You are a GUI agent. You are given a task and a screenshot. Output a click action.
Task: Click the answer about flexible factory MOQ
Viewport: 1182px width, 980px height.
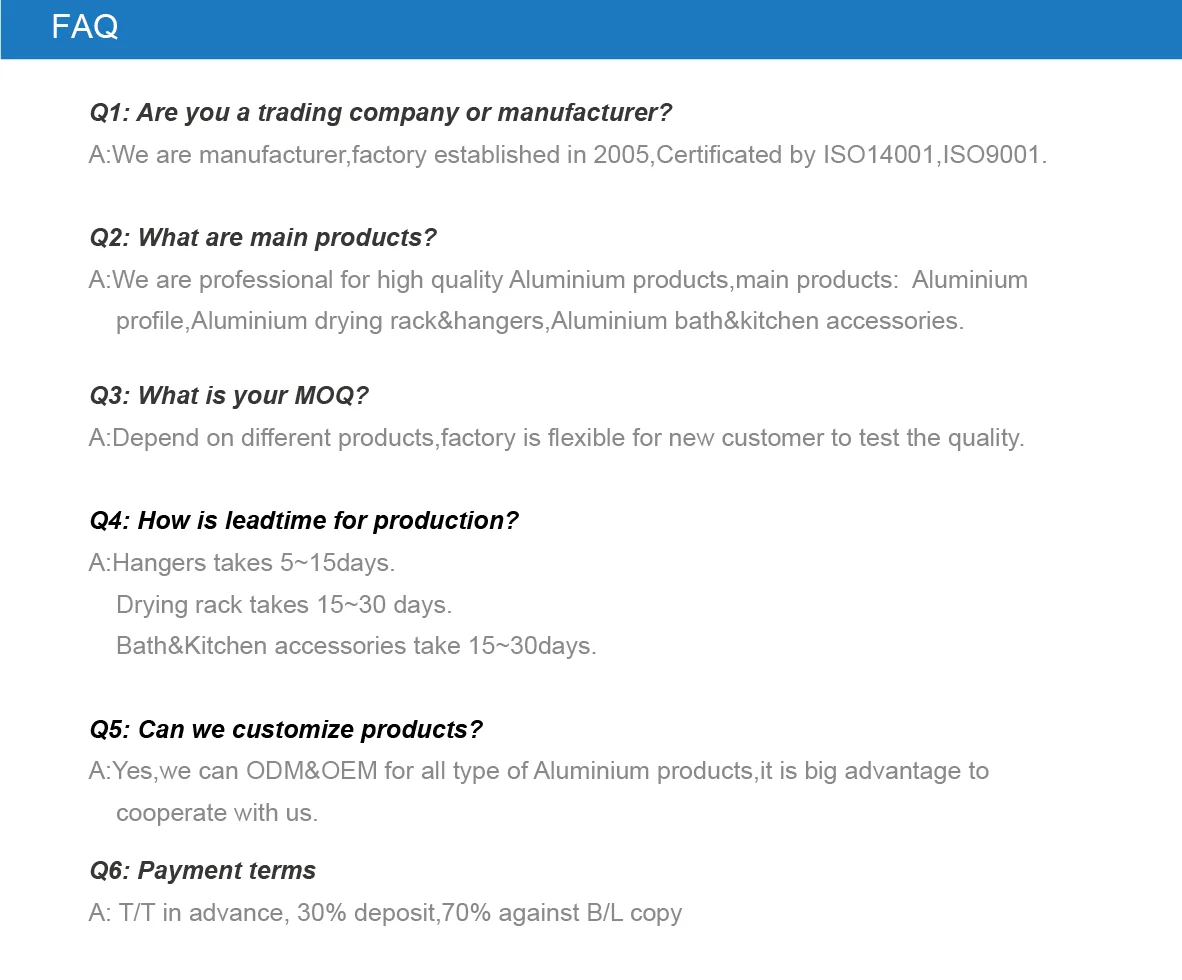(x=556, y=439)
